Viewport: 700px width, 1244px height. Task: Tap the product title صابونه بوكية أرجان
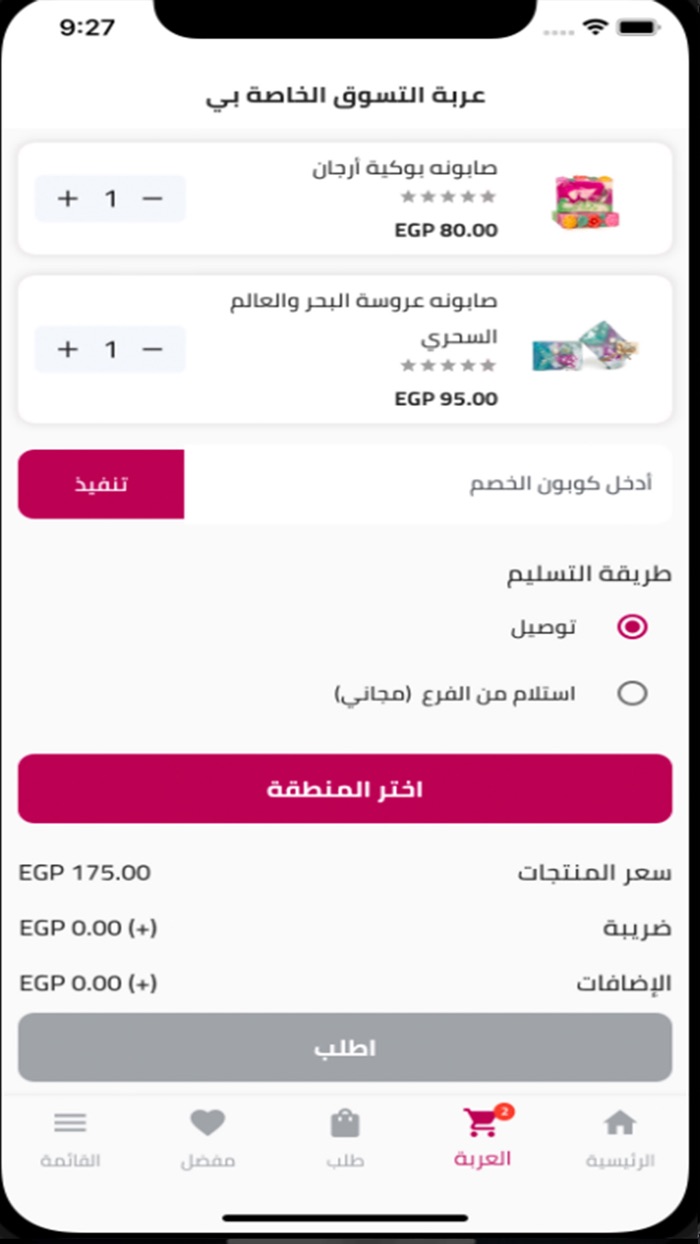403,167
